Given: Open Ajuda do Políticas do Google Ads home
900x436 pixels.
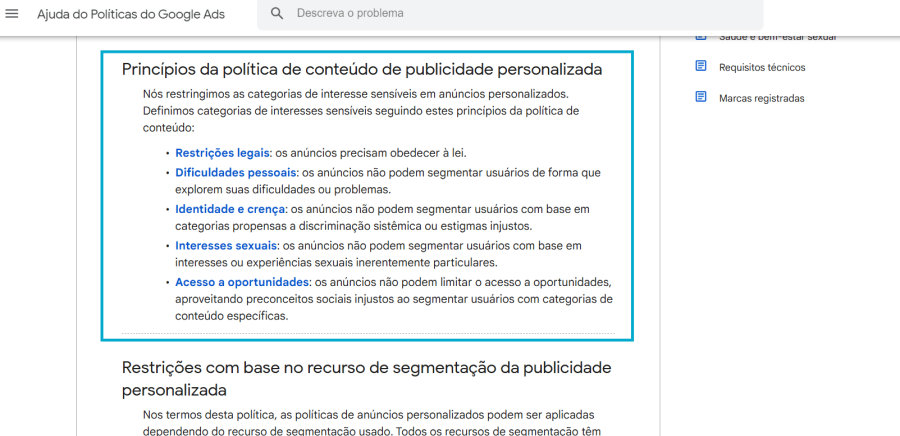Looking at the screenshot, I should tap(131, 14).
